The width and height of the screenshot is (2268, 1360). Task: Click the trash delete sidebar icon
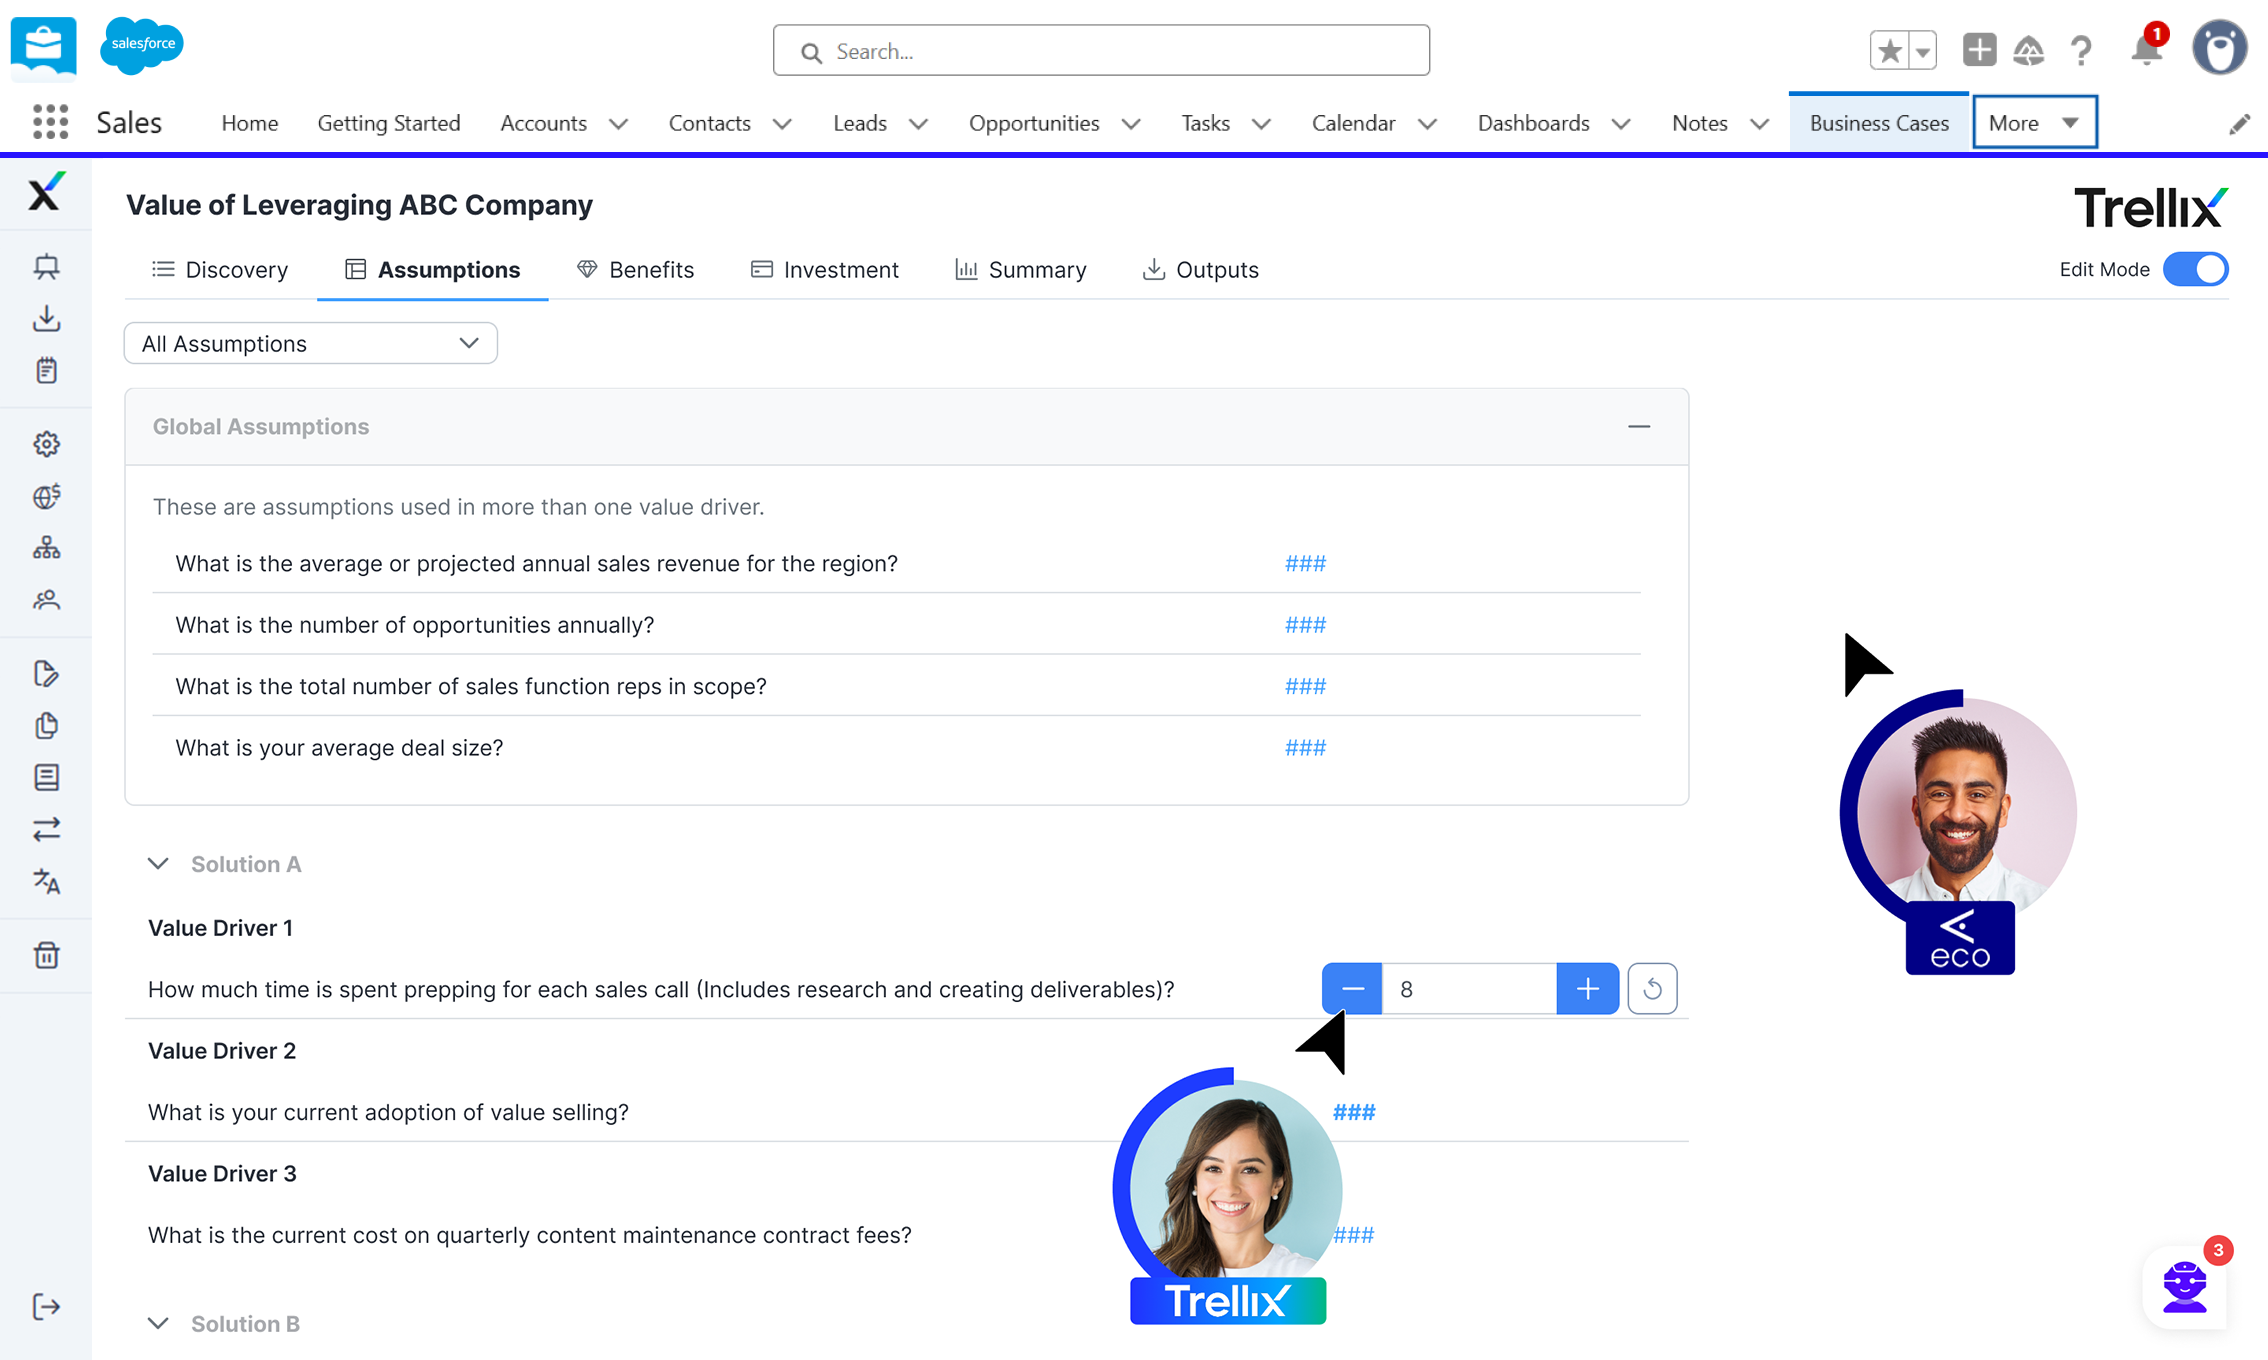click(x=46, y=954)
